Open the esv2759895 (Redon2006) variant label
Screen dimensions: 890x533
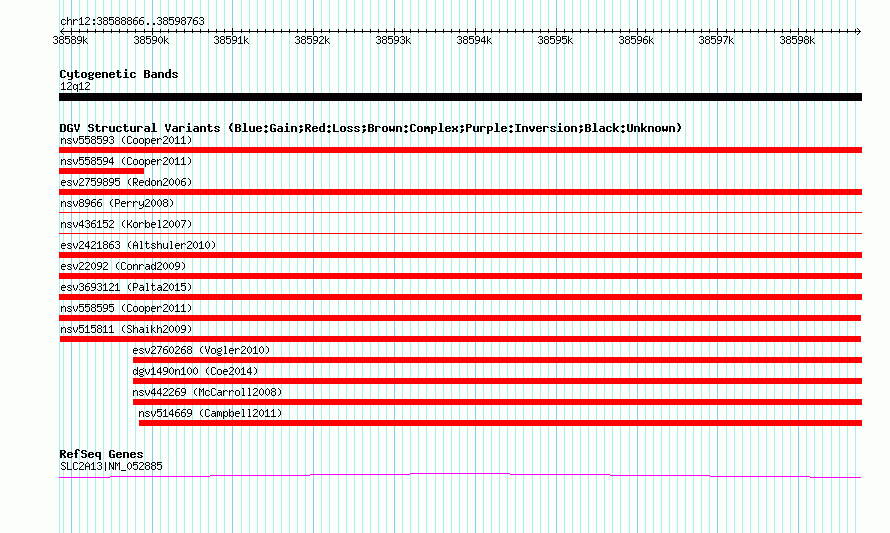click(x=126, y=182)
